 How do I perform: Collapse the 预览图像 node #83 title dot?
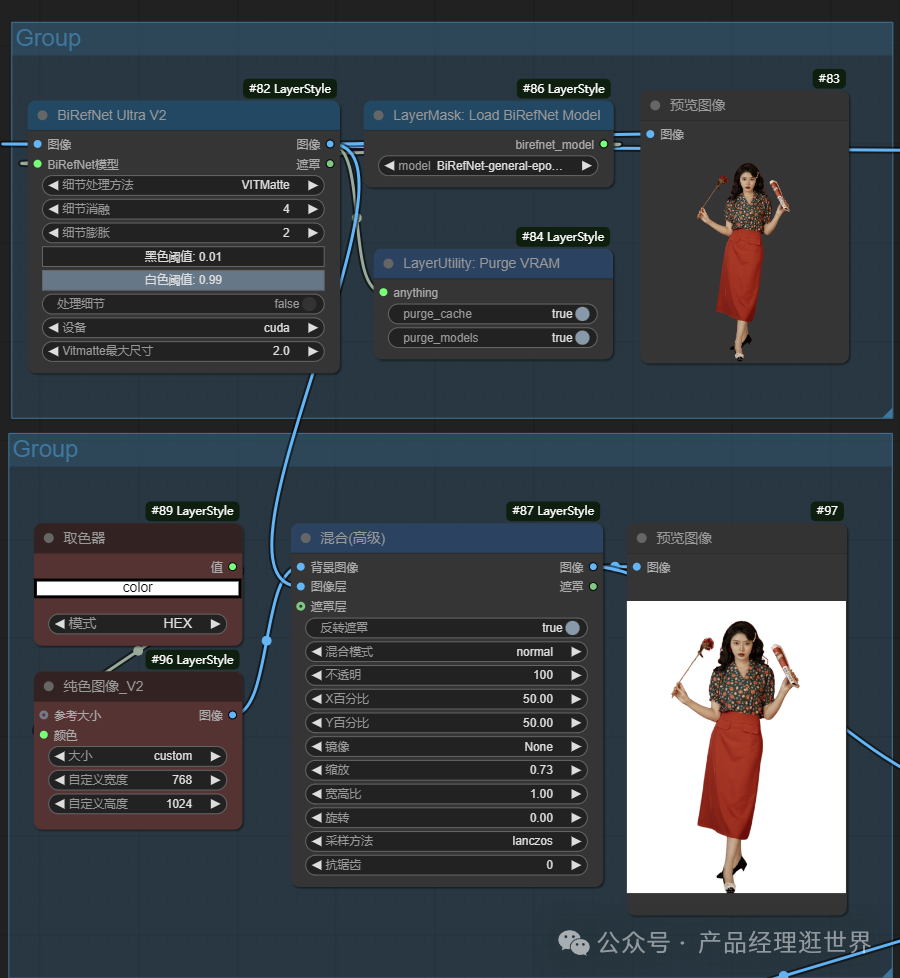(x=655, y=105)
